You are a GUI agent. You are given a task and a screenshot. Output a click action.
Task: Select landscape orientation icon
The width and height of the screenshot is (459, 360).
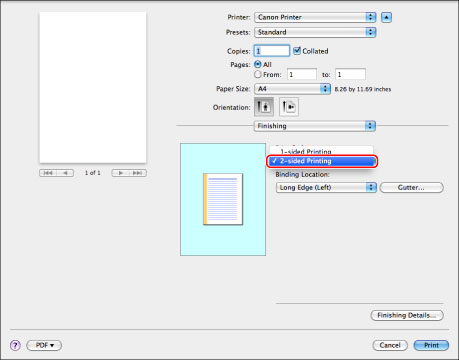[289, 107]
